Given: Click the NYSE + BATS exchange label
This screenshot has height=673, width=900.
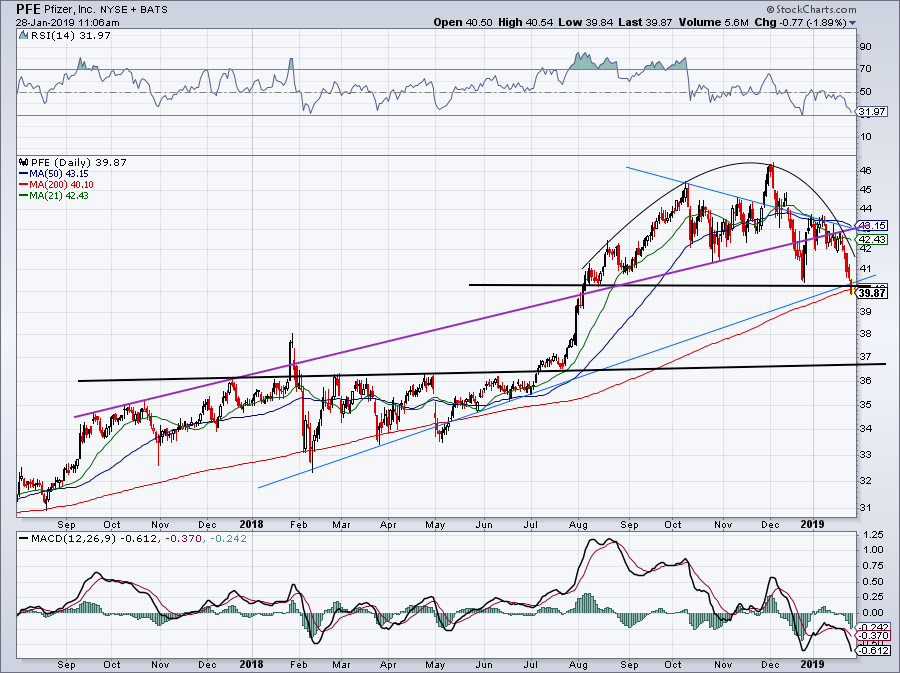Looking at the screenshot, I should click(134, 10).
